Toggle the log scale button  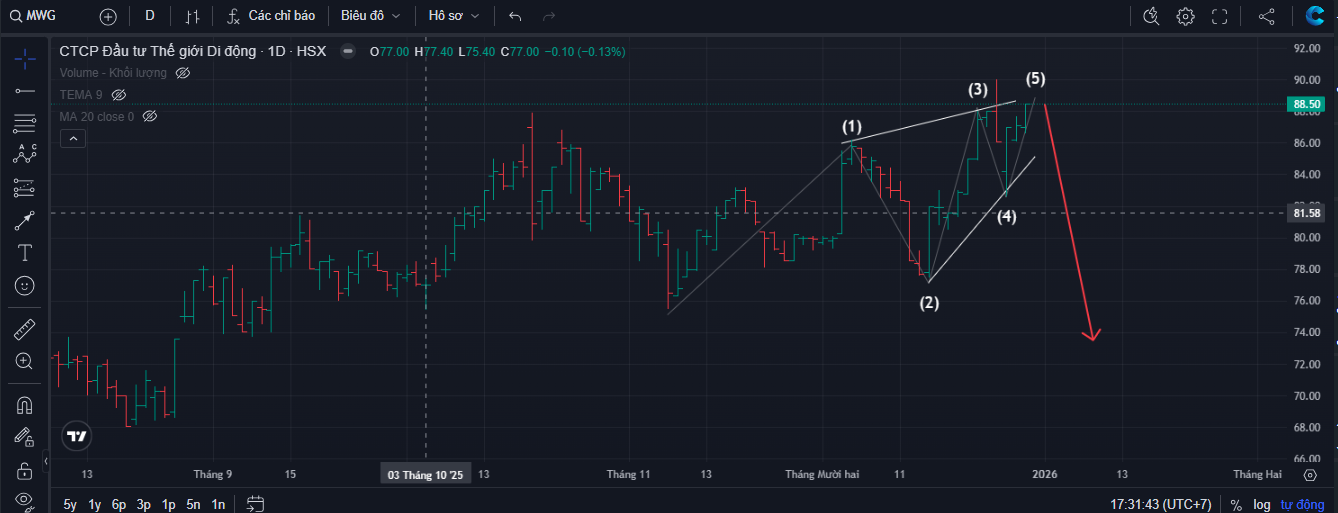click(1262, 505)
